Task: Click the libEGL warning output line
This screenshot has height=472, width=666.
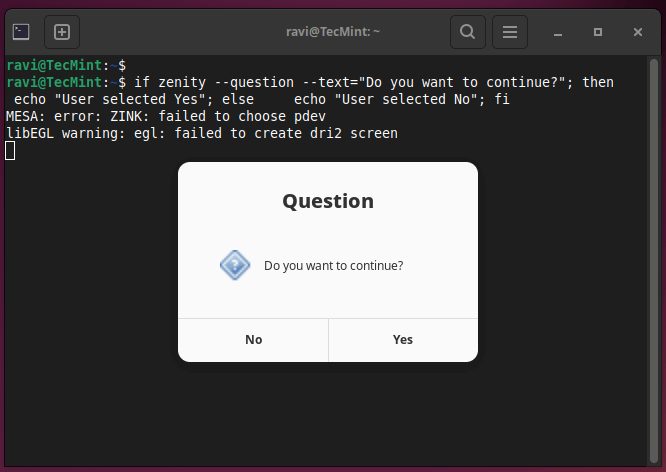Action: coord(202,133)
